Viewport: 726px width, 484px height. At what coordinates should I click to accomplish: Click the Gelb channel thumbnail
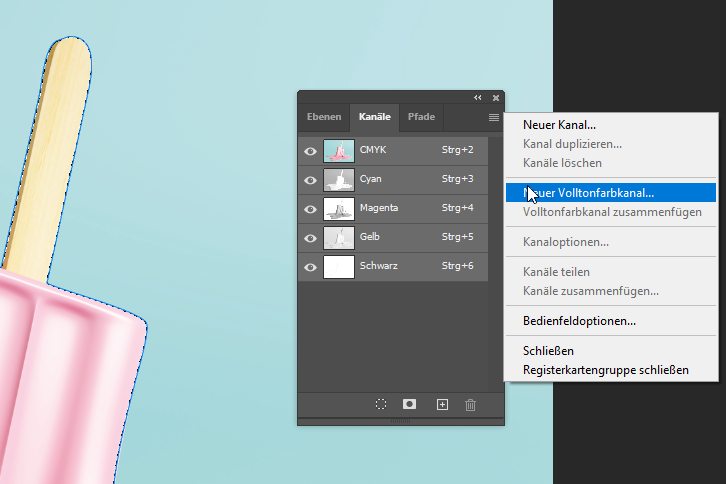tap(339, 238)
